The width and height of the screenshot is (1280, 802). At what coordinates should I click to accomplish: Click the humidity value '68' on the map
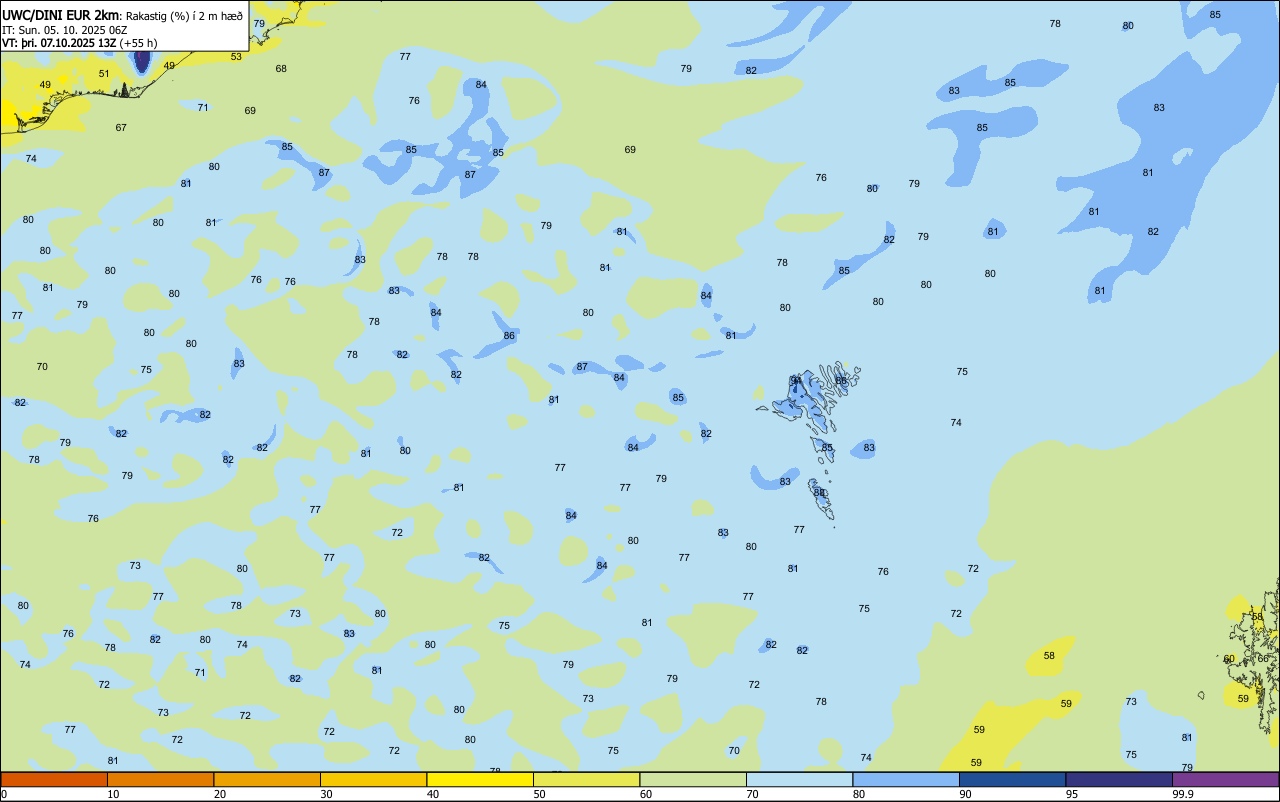pos(281,68)
